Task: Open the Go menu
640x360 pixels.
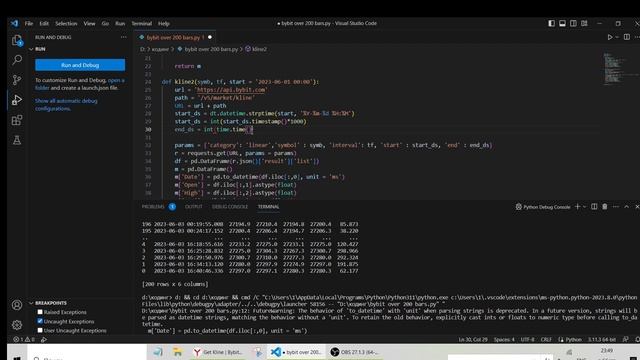Action: point(105,24)
